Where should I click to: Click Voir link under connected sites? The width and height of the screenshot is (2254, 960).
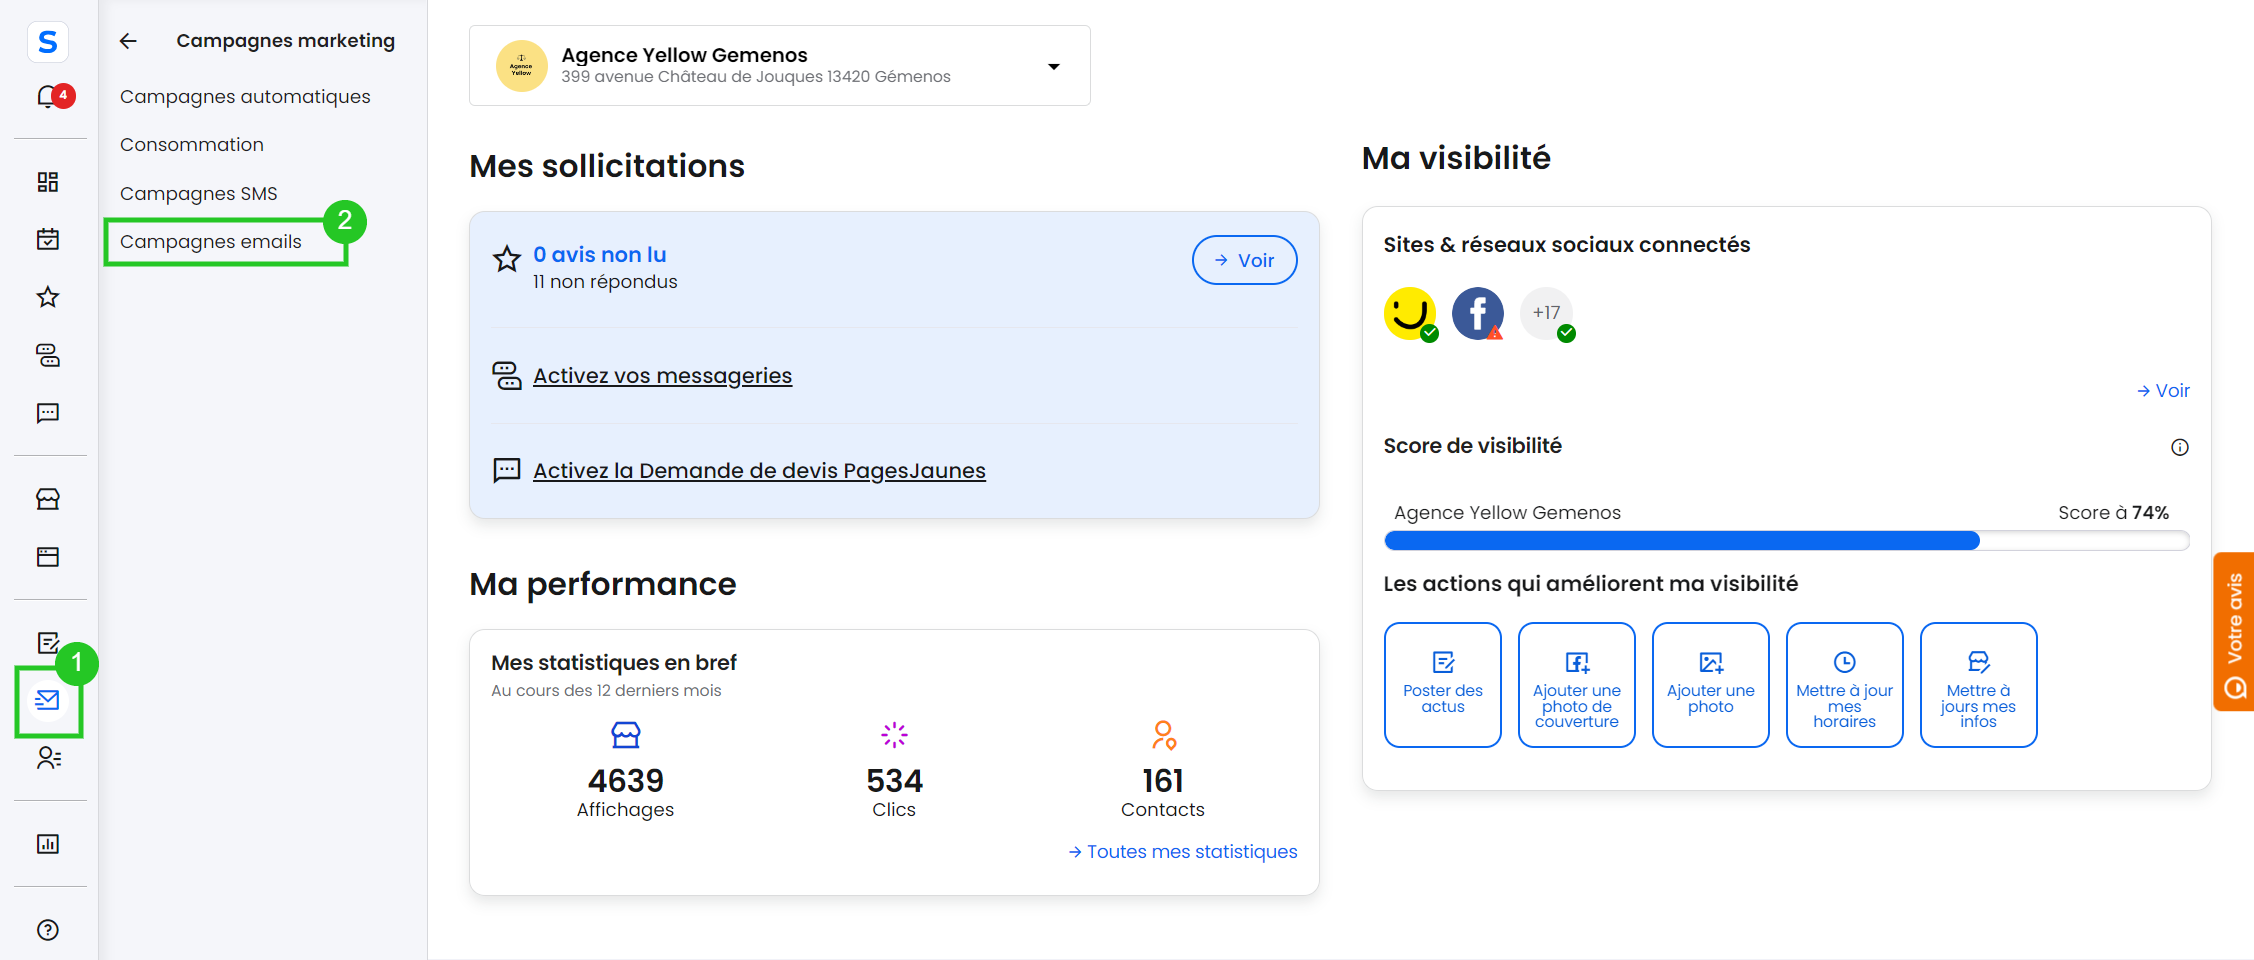[x=2163, y=391]
